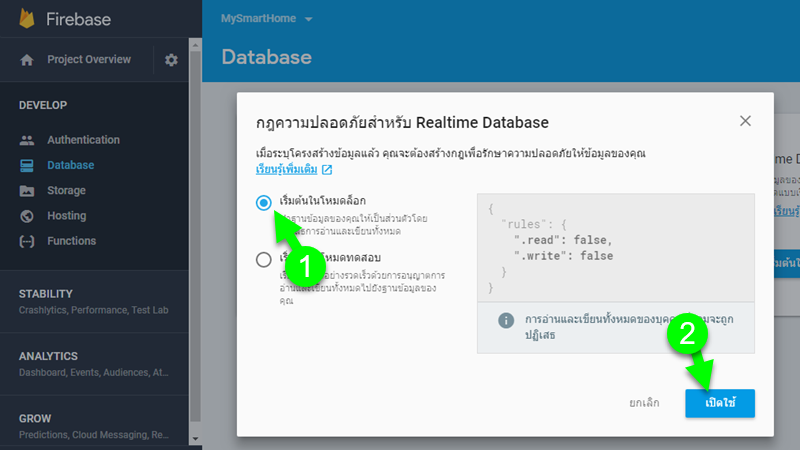Click the Functions brackets icon

click(x=27, y=241)
